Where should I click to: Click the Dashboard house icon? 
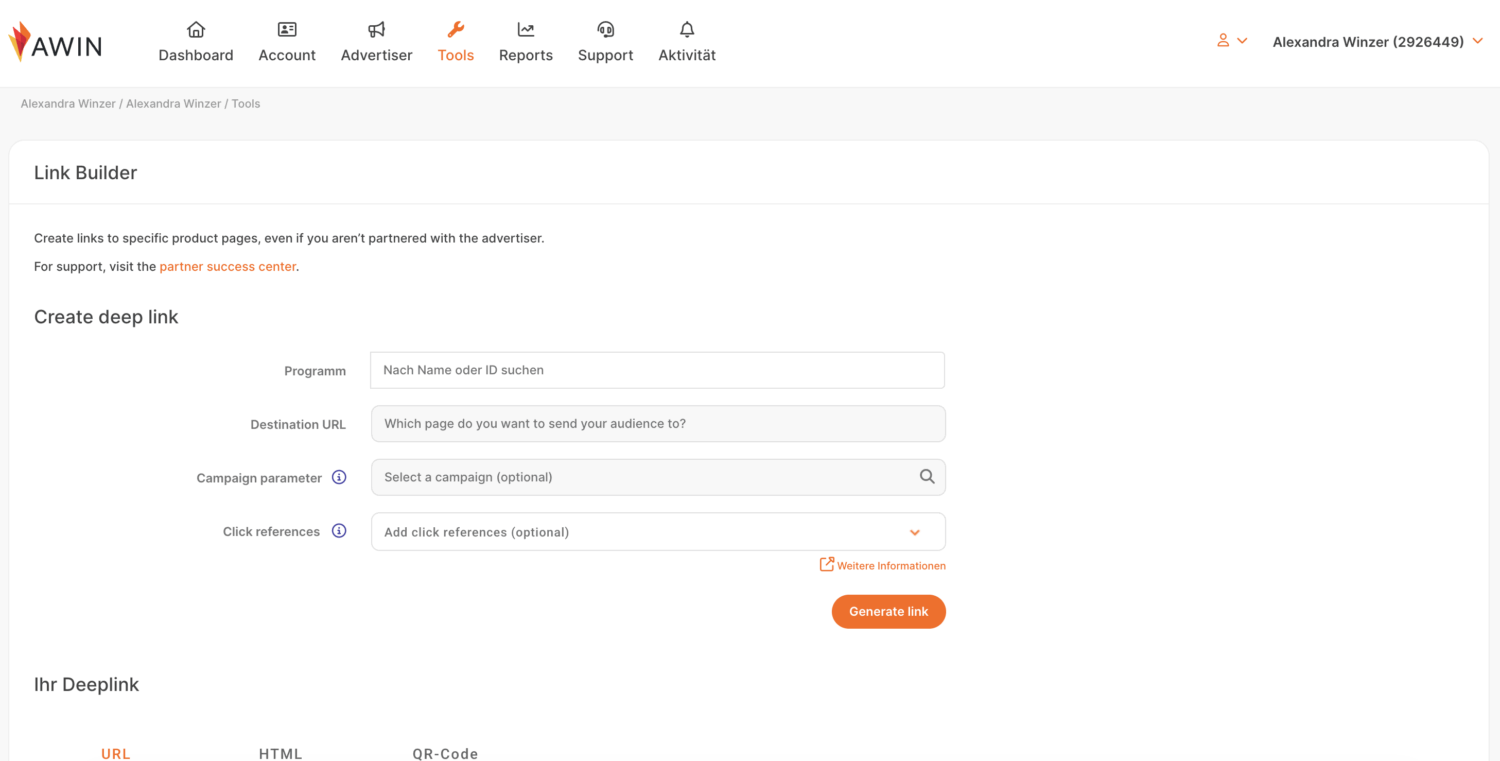(196, 29)
